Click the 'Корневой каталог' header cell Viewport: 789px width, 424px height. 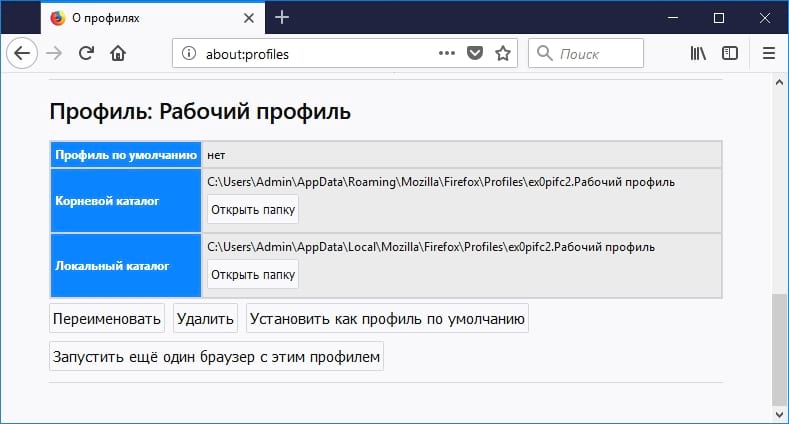pyautogui.click(x=126, y=201)
